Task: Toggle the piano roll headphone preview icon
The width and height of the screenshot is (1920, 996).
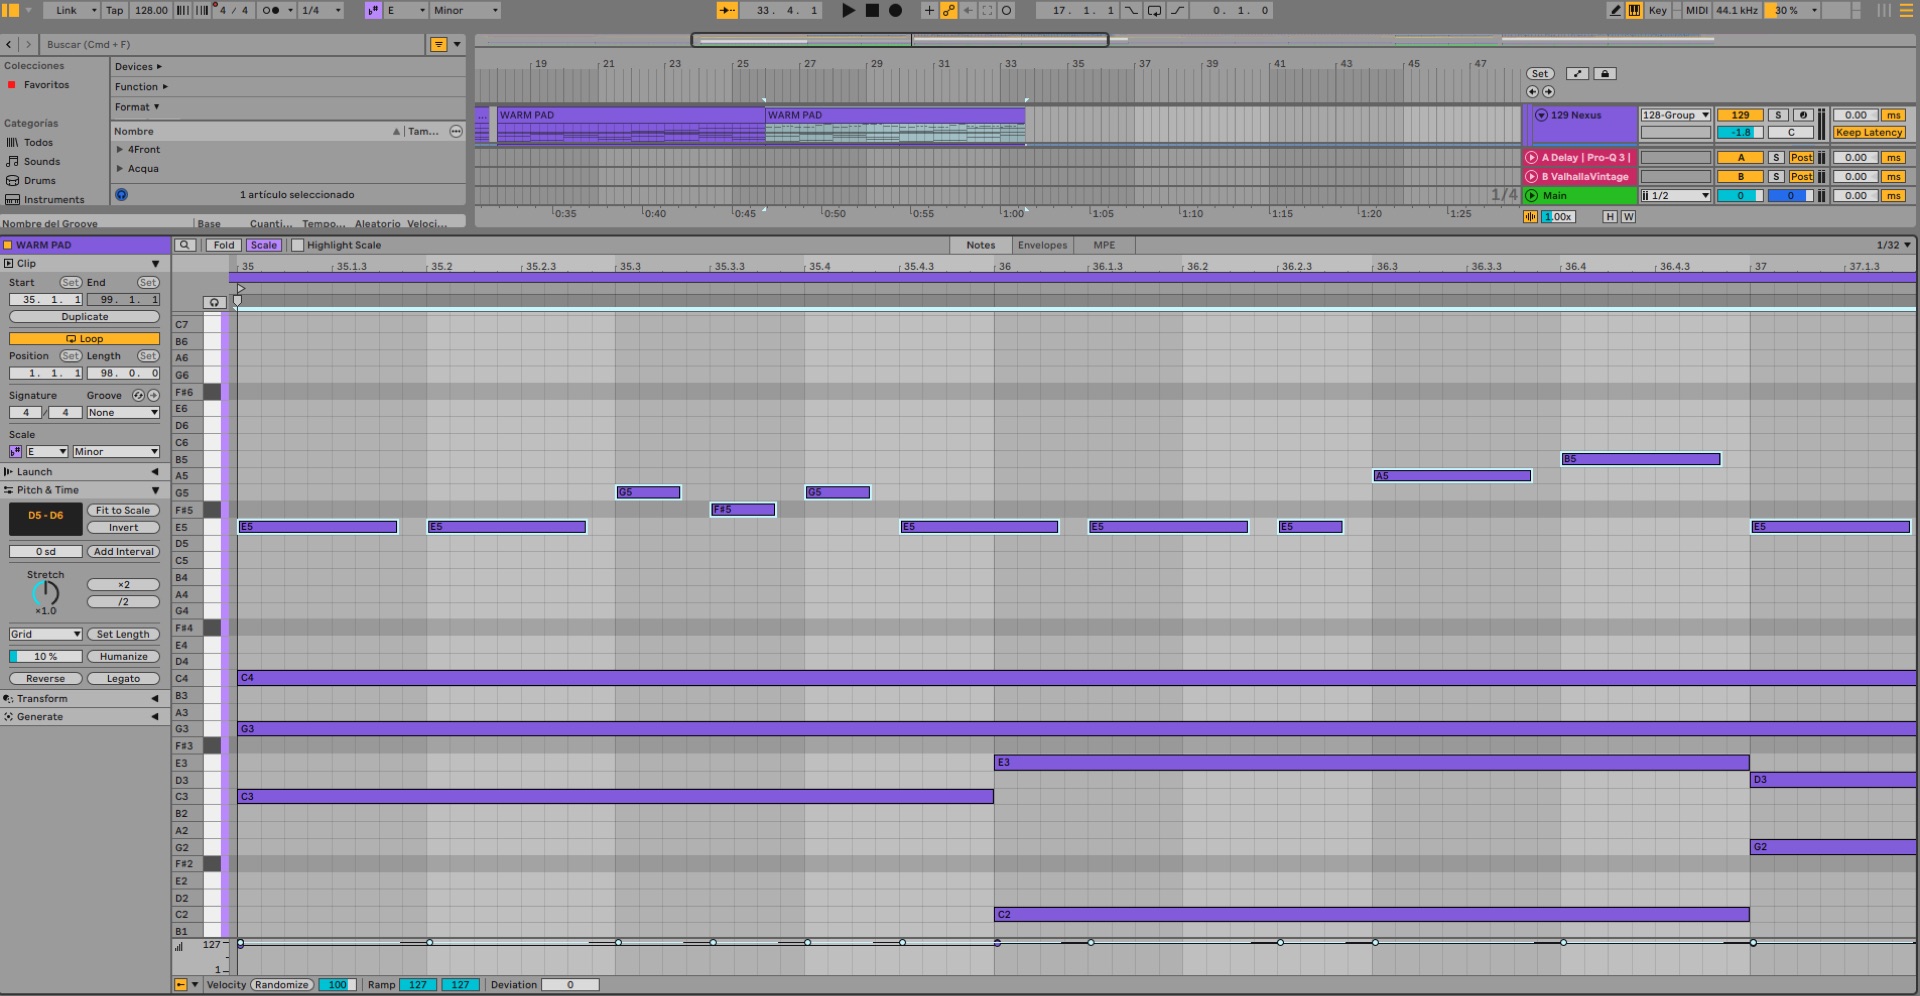Action: [x=214, y=302]
